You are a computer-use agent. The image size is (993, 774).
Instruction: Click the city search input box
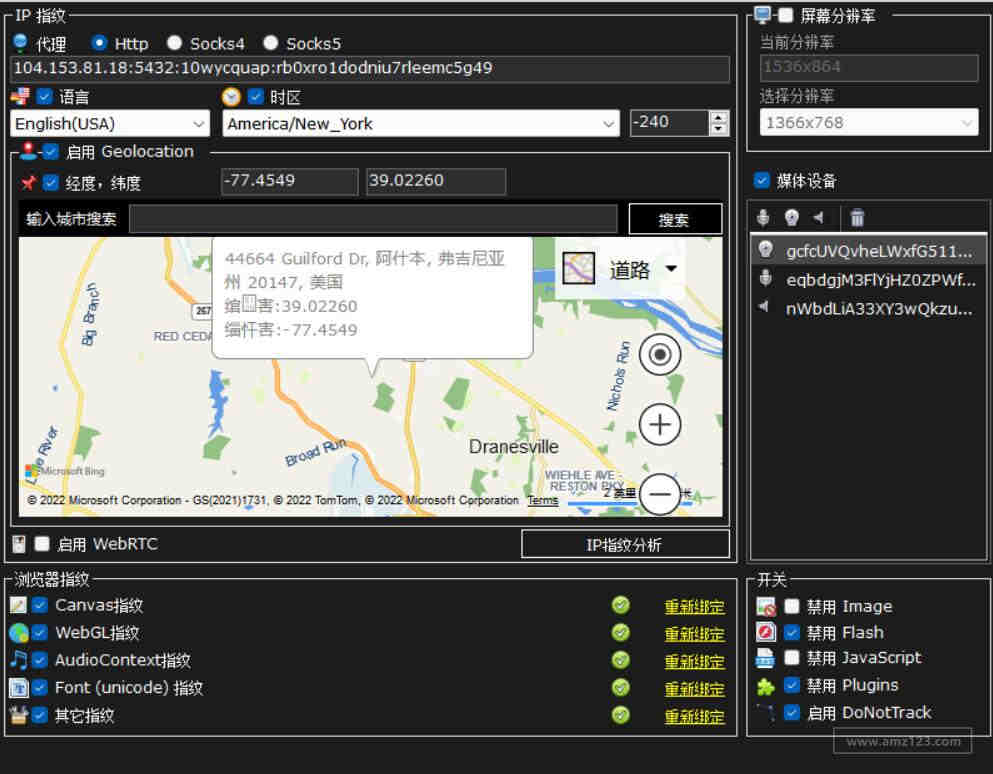pyautogui.click(x=373, y=219)
